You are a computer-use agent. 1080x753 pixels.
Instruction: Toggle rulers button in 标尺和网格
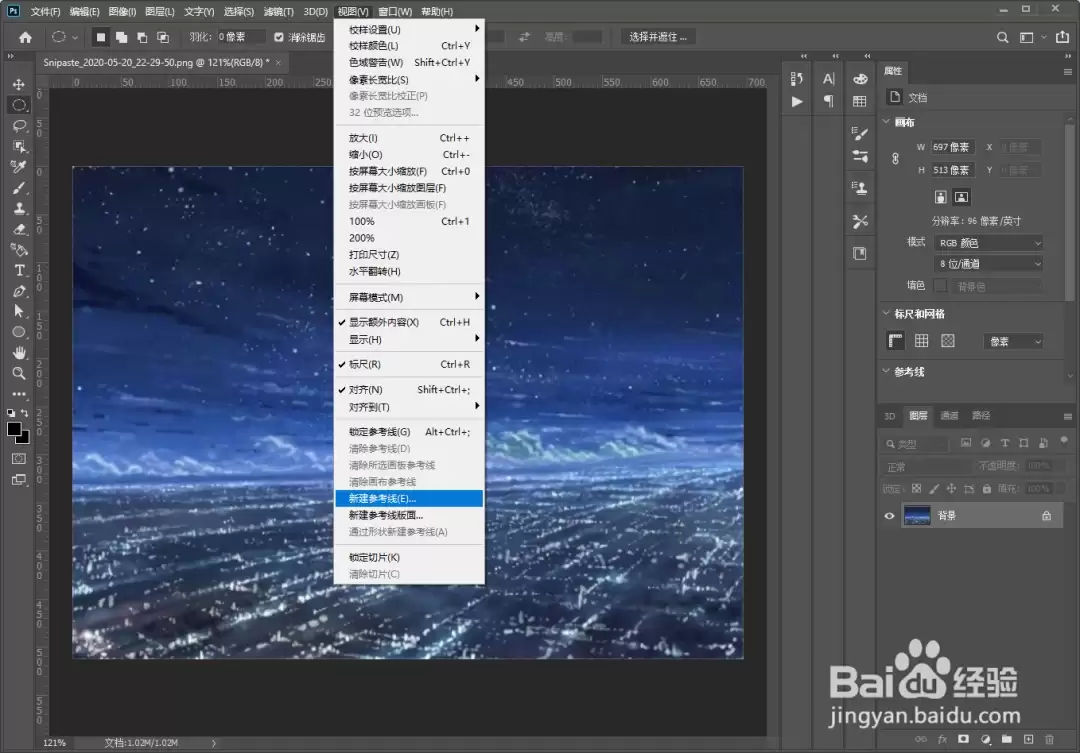(x=895, y=341)
